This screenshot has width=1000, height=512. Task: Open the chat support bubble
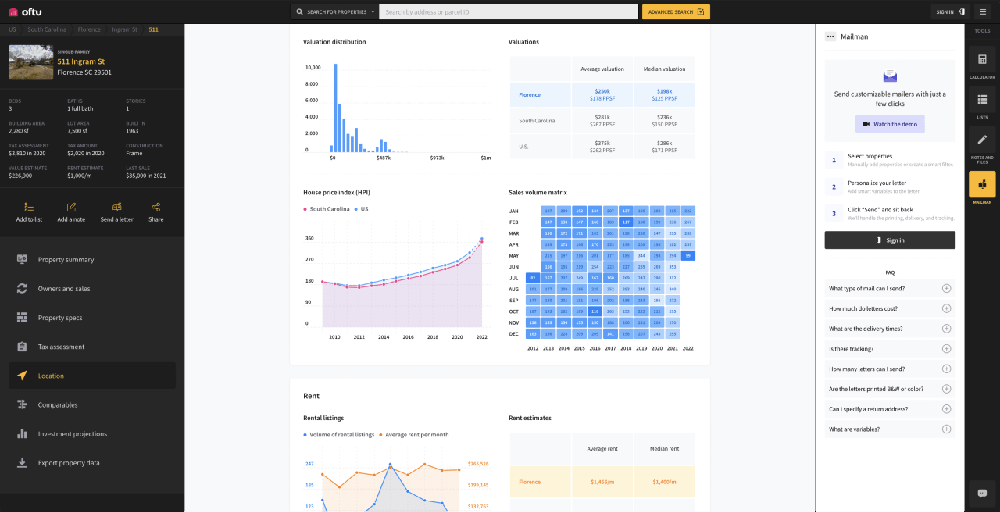coord(982,493)
